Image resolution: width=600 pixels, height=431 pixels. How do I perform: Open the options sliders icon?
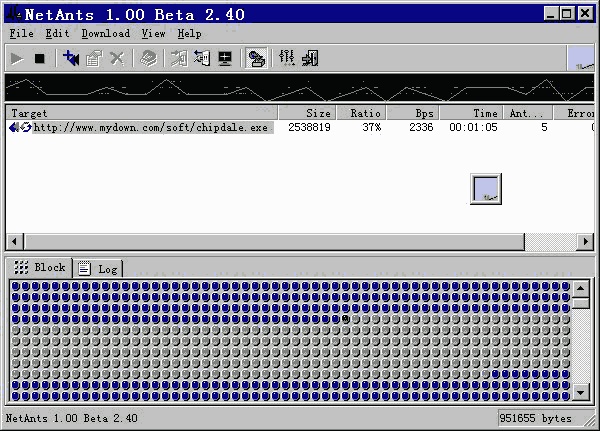click(x=287, y=58)
